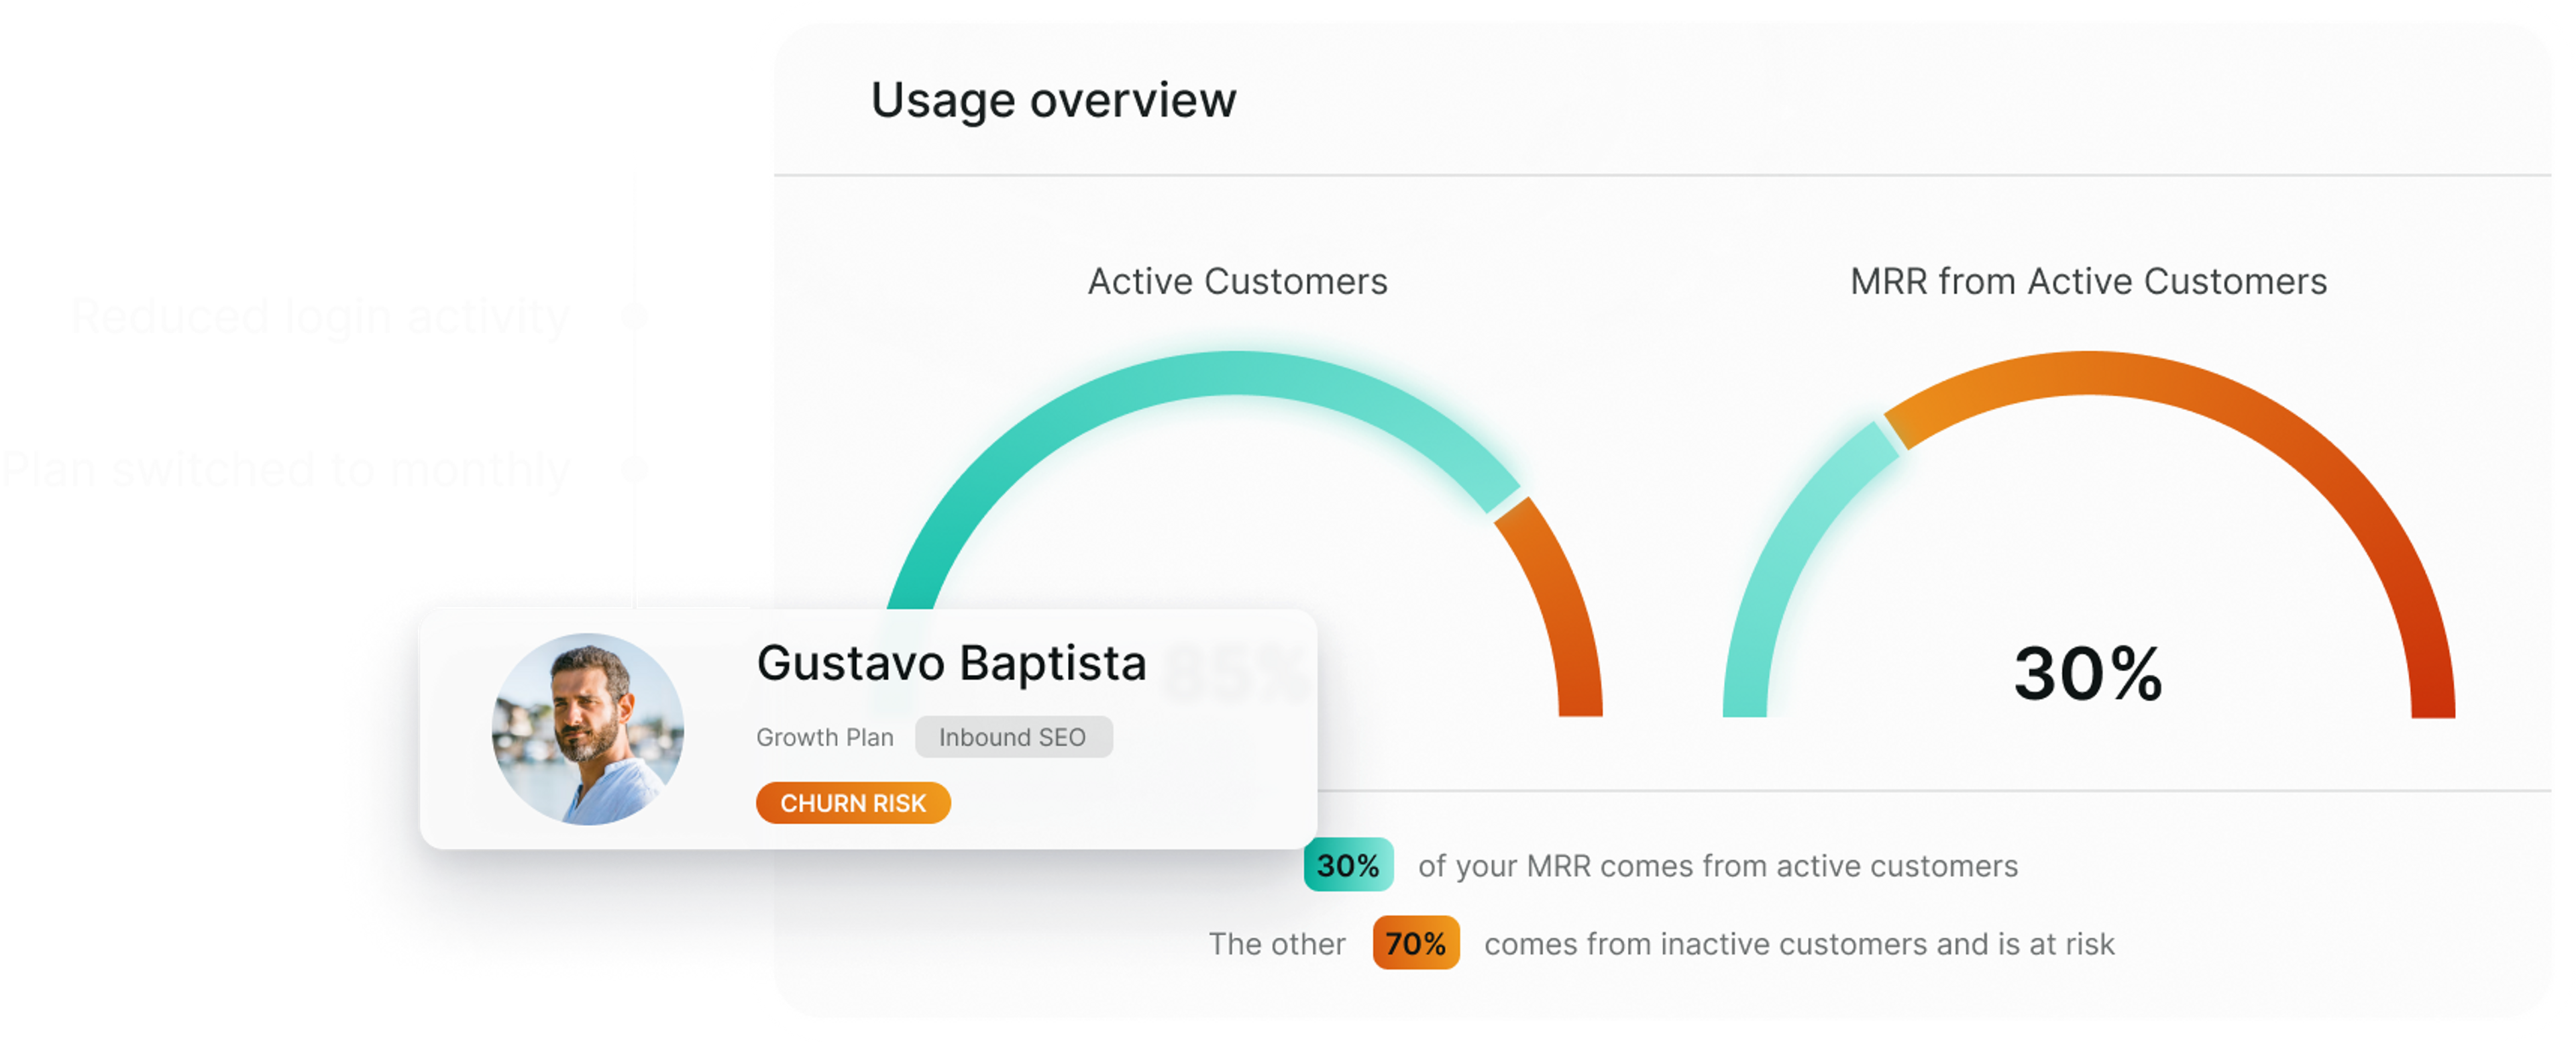
Task: Click the large 30% MRR gauge value
Action: 2088,674
